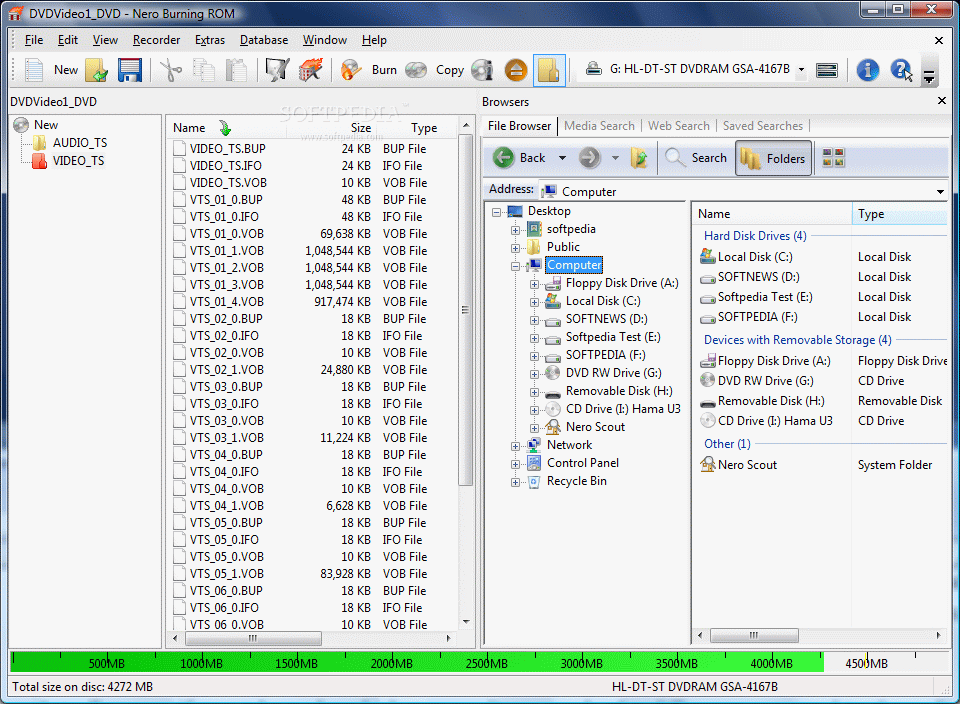Switch to the Media Search tab
This screenshot has height=704, width=960.
599,125
